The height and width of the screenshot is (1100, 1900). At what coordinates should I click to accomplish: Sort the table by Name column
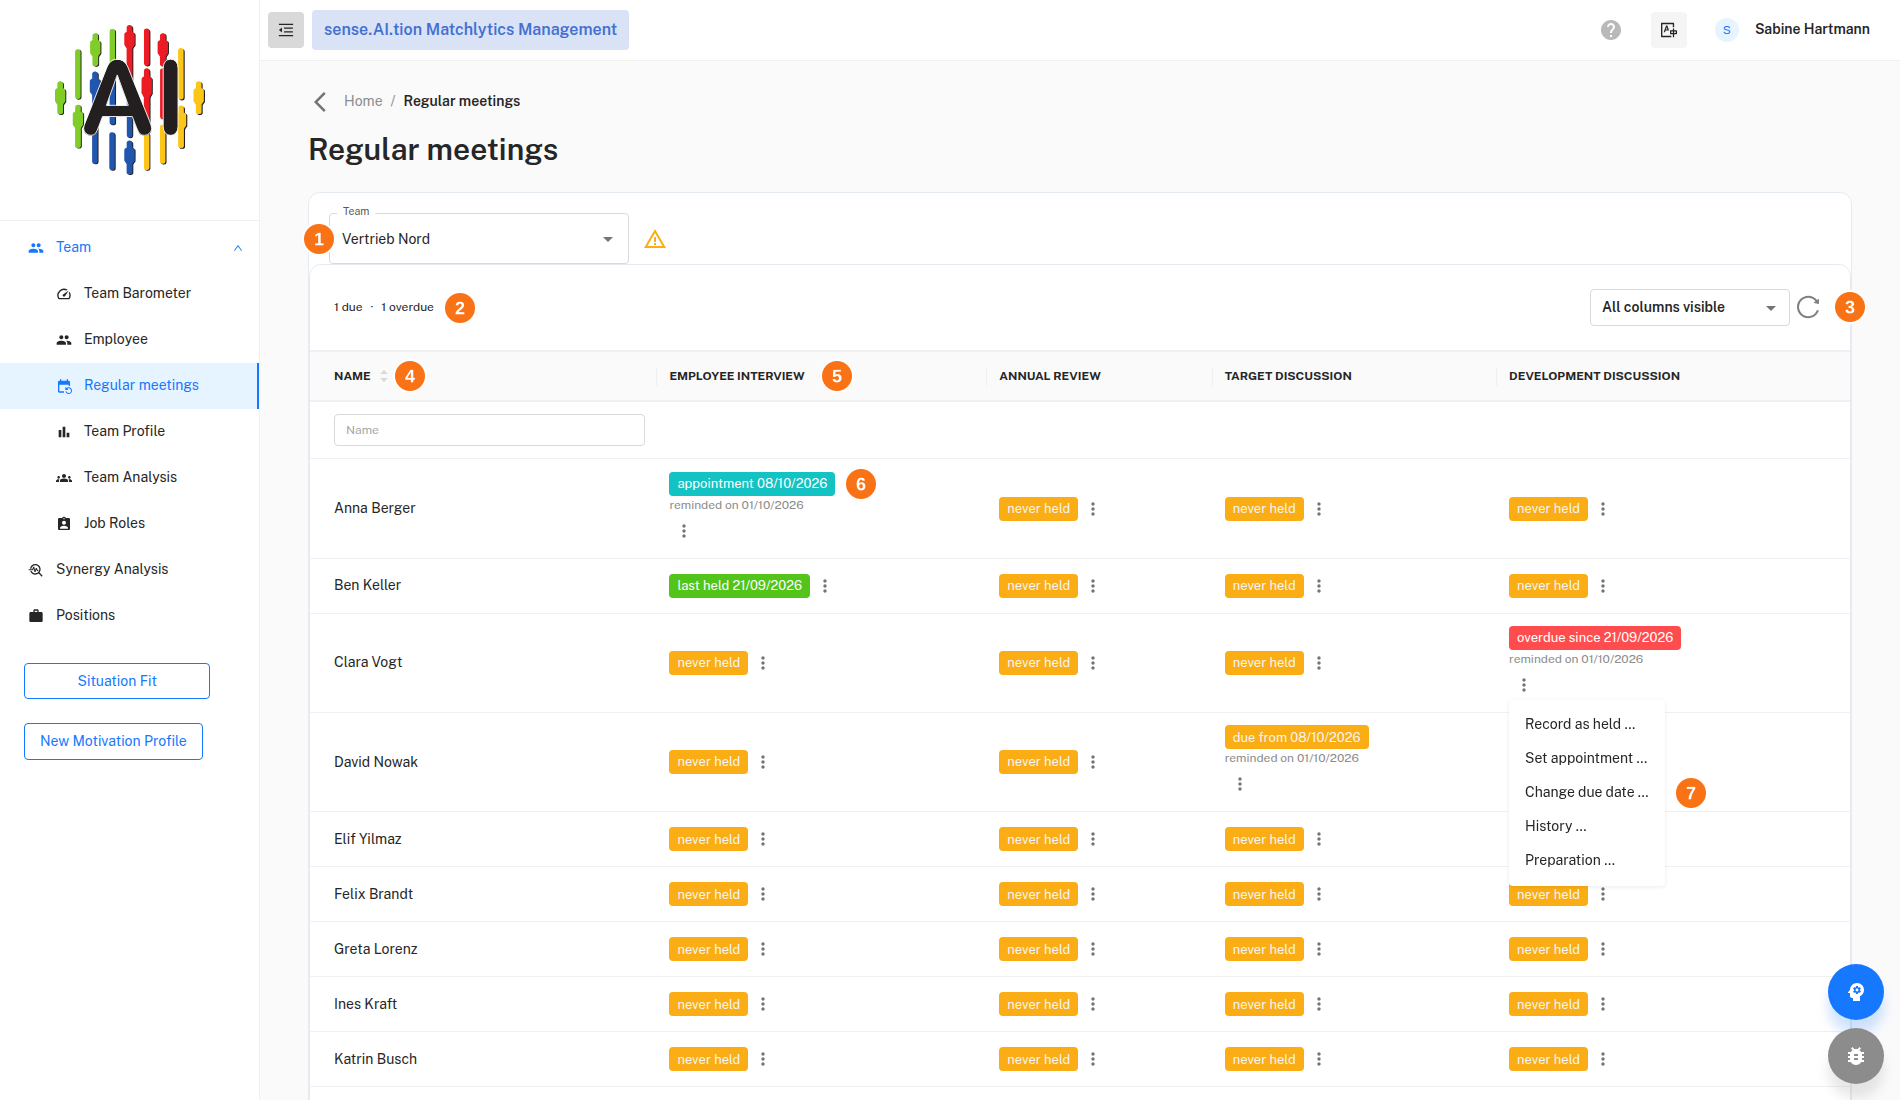[x=384, y=376]
